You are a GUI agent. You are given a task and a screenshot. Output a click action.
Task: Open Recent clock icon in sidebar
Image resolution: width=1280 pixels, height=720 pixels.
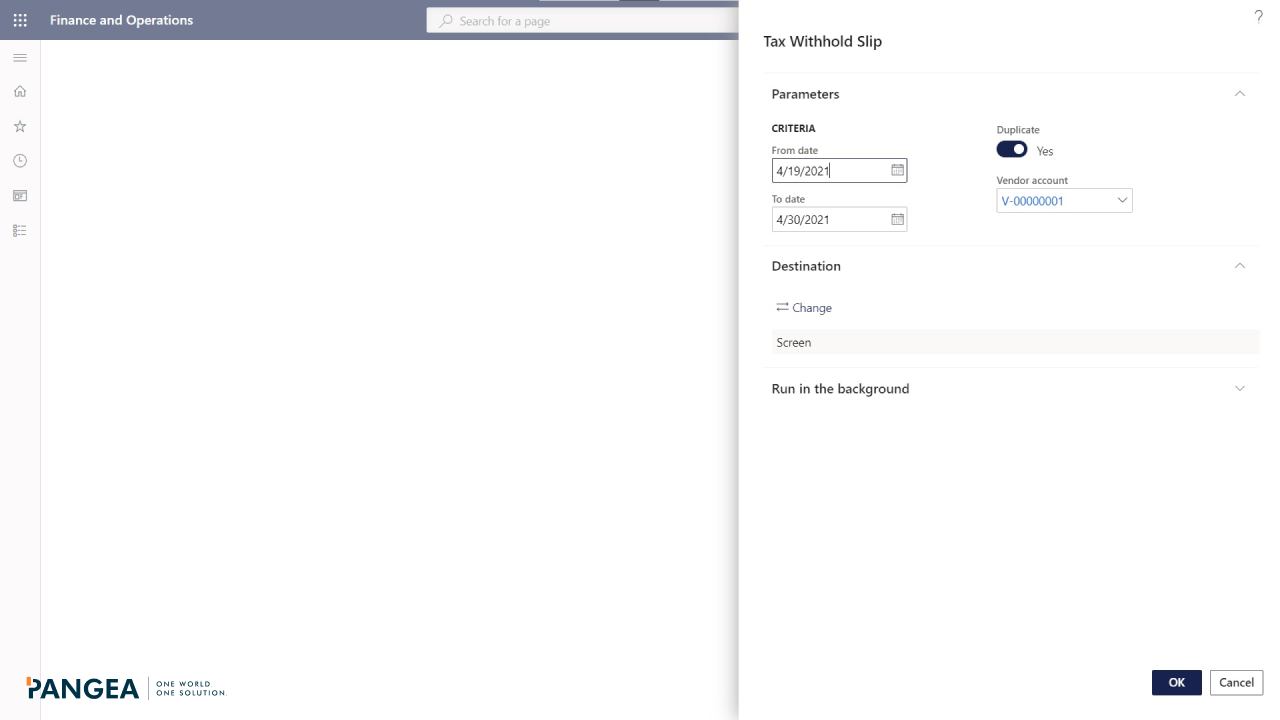[20, 161]
